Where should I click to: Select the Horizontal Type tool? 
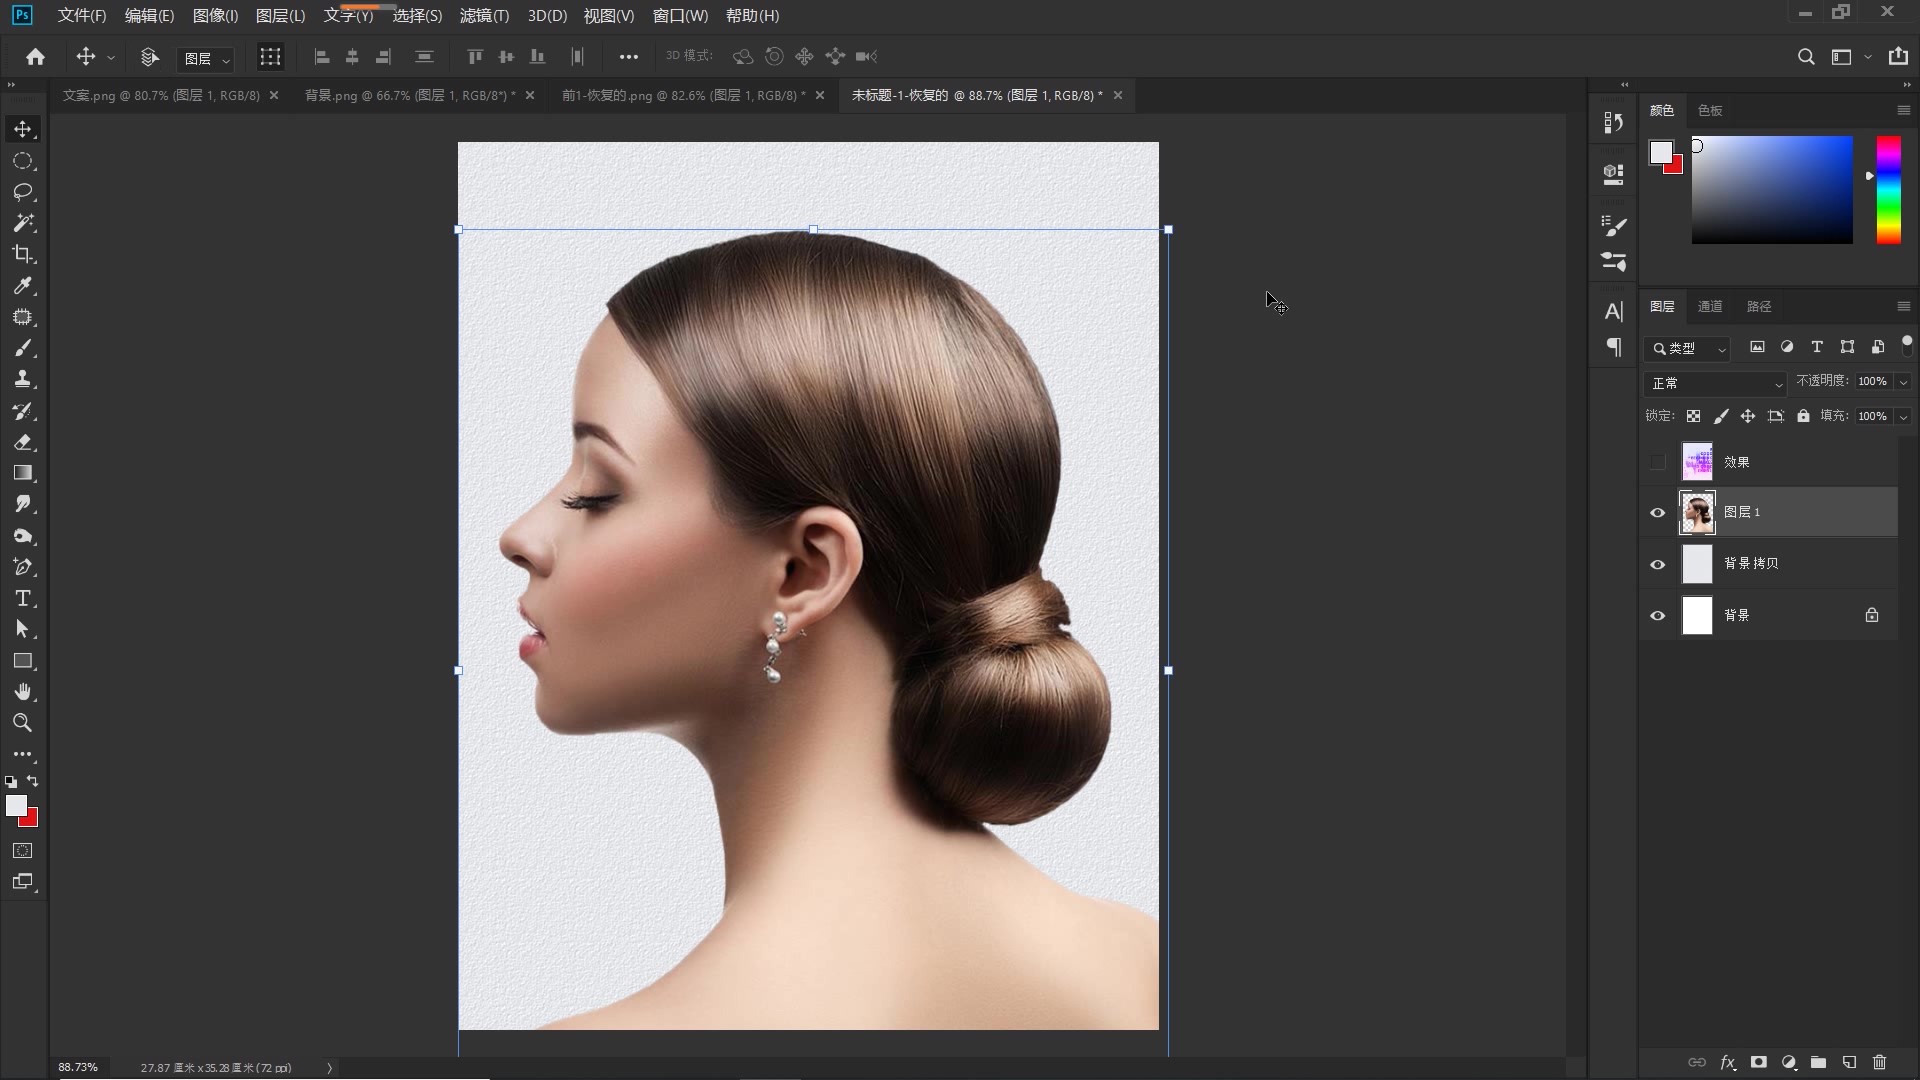pyautogui.click(x=23, y=598)
